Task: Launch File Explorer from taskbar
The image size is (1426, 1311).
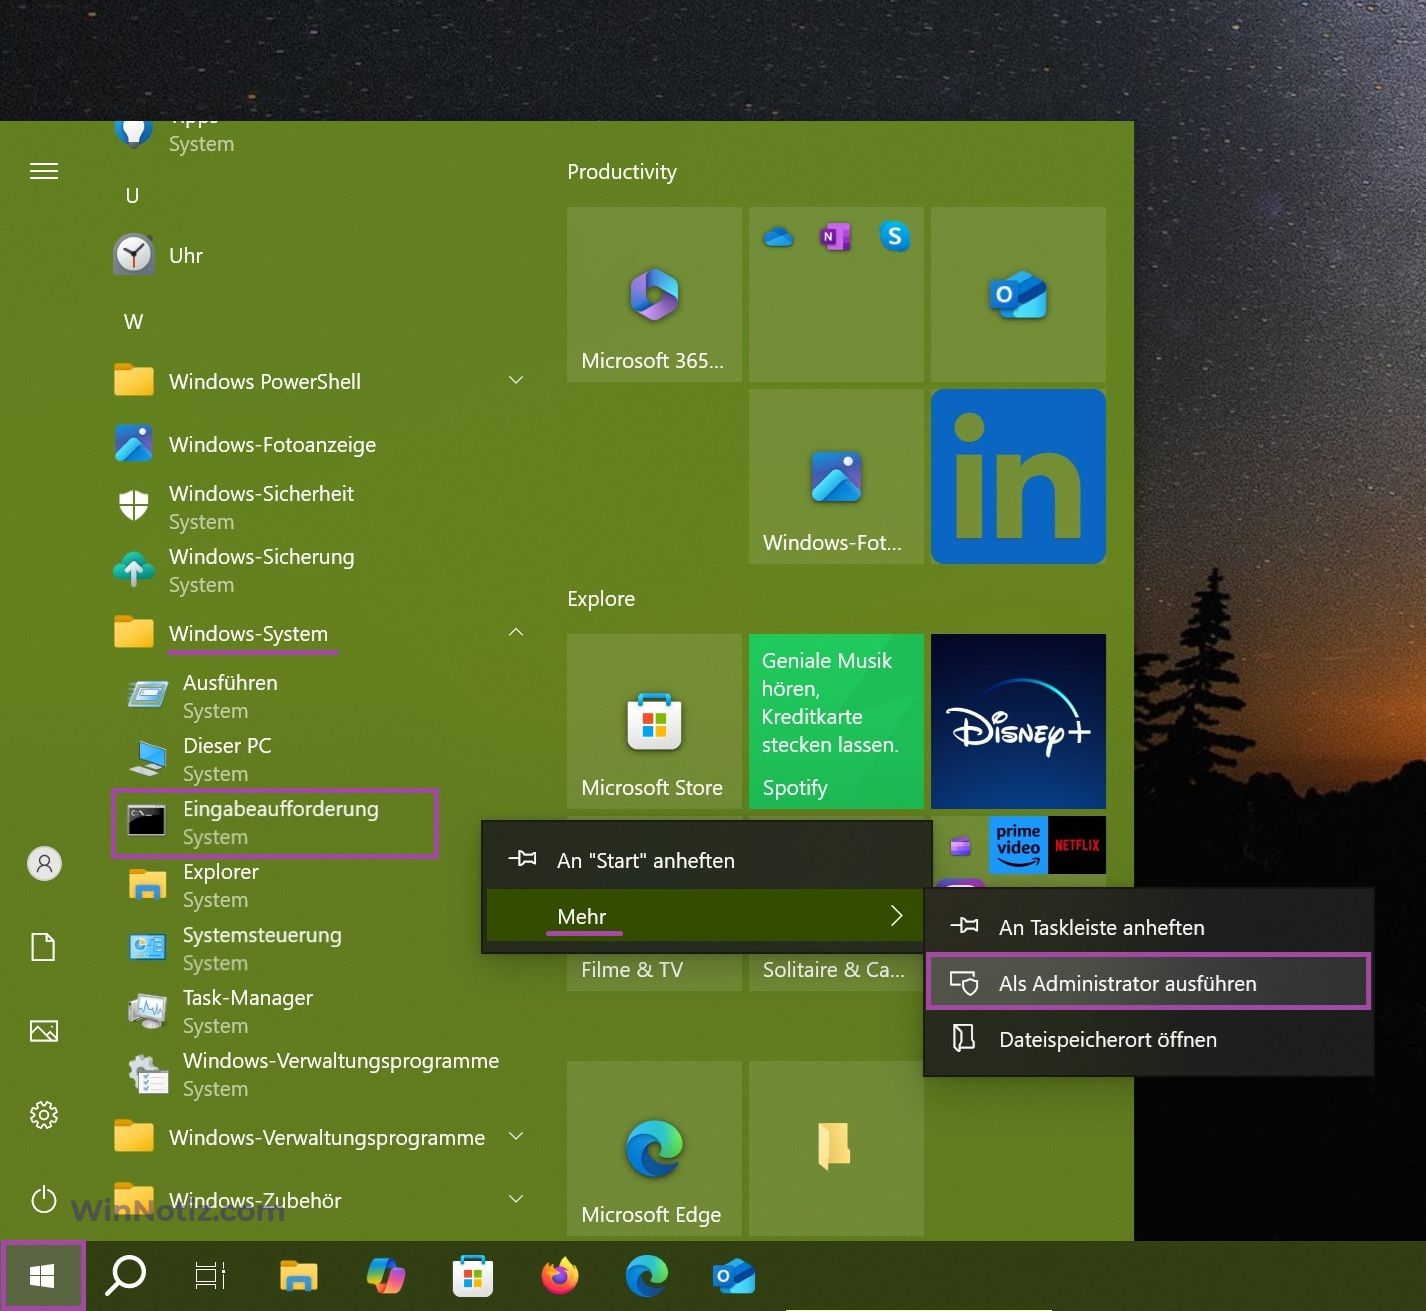Action: tap(298, 1275)
